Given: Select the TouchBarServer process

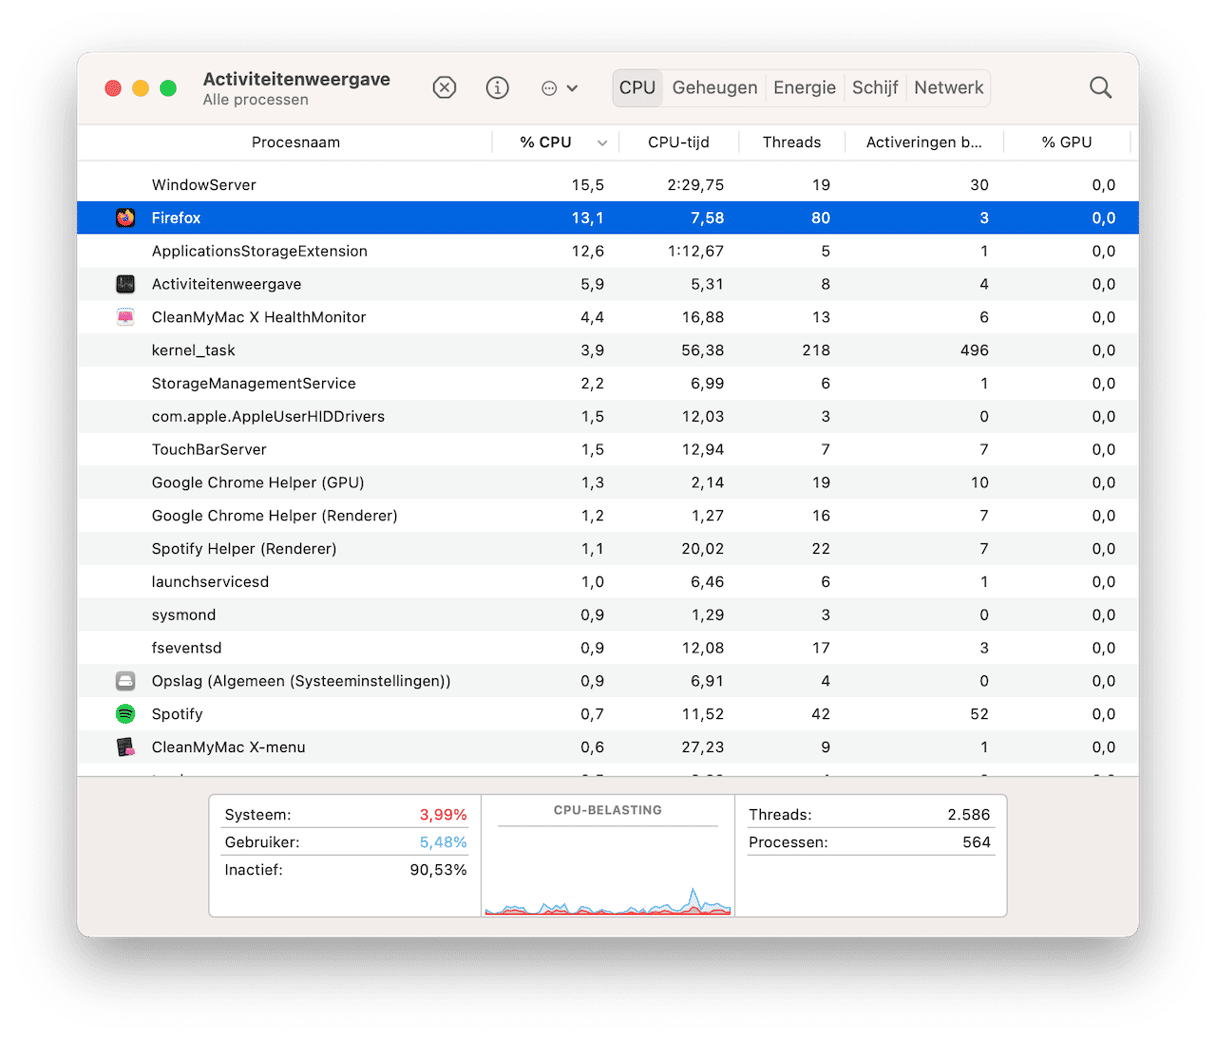Looking at the screenshot, I should tap(608, 449).
